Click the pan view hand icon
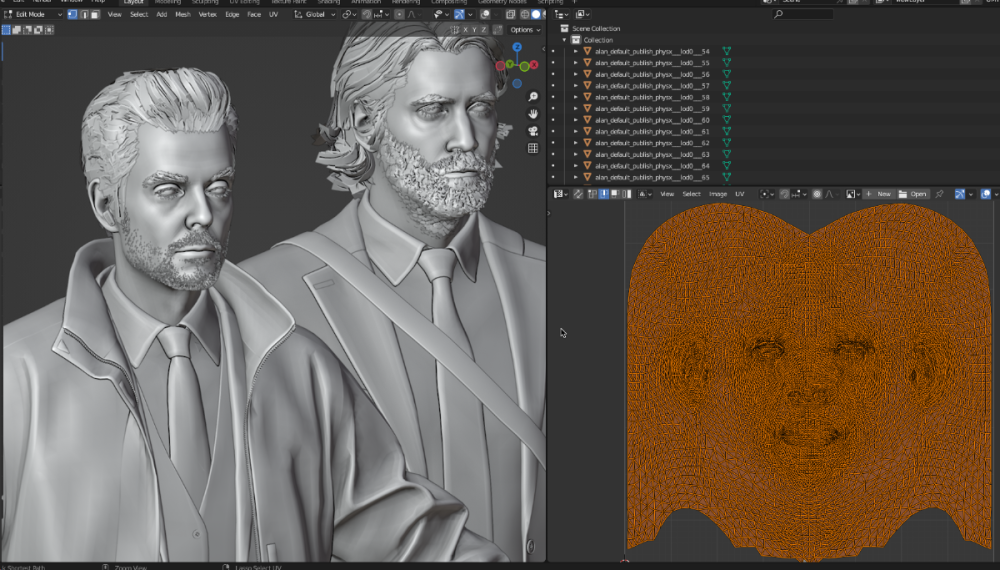The image size is (1000, 570). tap(533, 113)
